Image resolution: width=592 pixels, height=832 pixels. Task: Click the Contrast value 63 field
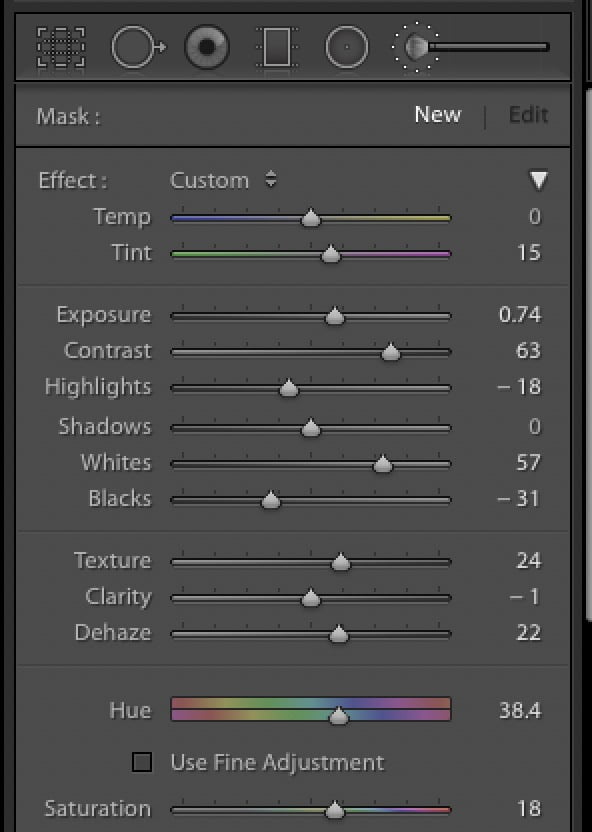[528, 351]
